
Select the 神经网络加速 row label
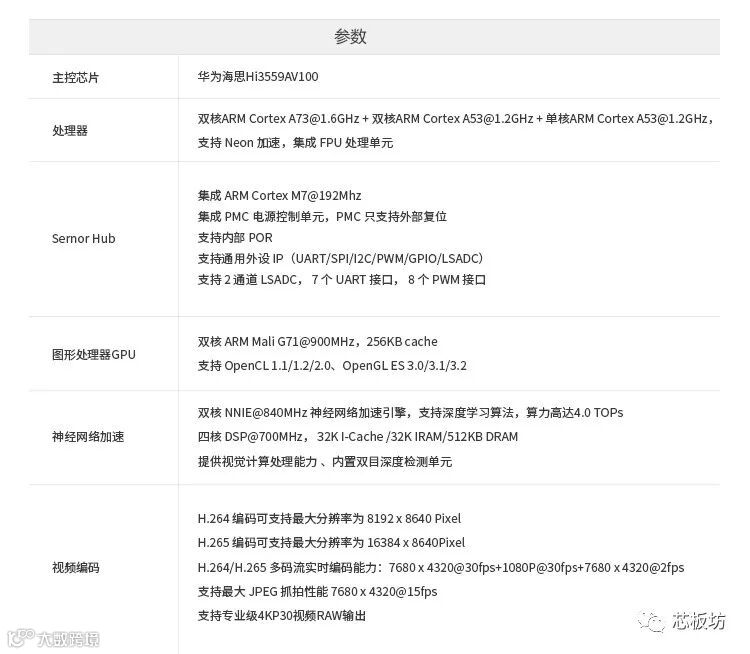[x=88, y=437]
